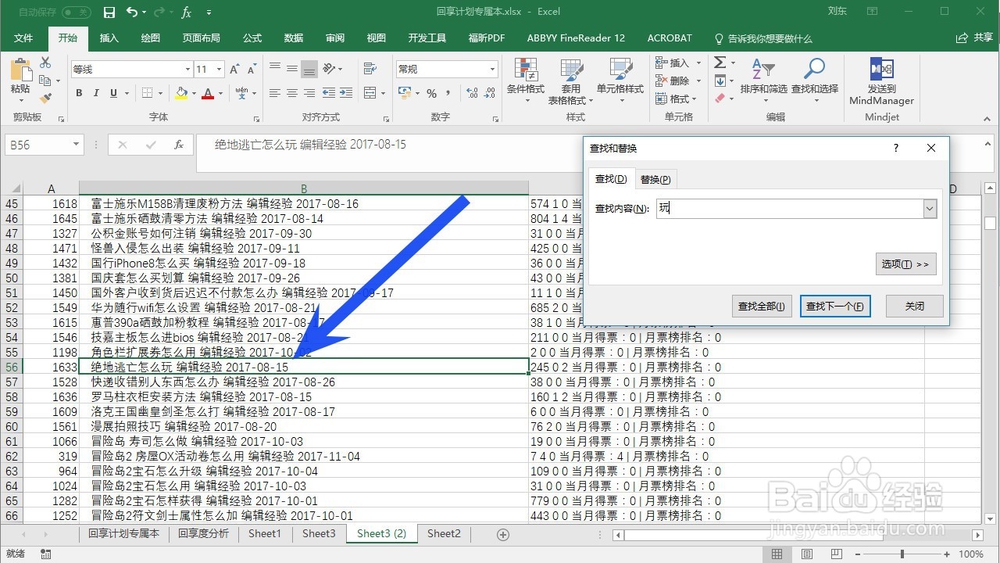Click the orientation text angle icon

pyautogui.click(x=329, y=68)
